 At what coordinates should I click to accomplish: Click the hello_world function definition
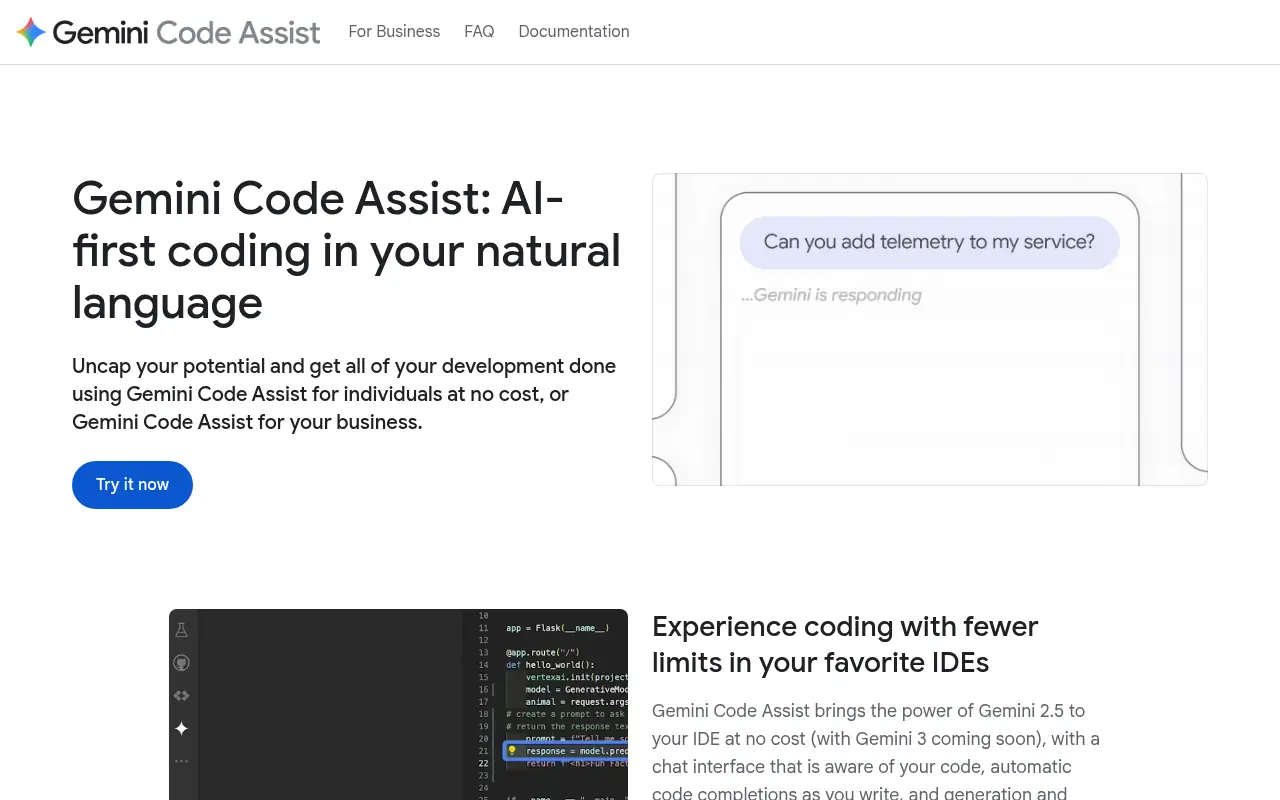pyautogui.click(x=565, y=665)
